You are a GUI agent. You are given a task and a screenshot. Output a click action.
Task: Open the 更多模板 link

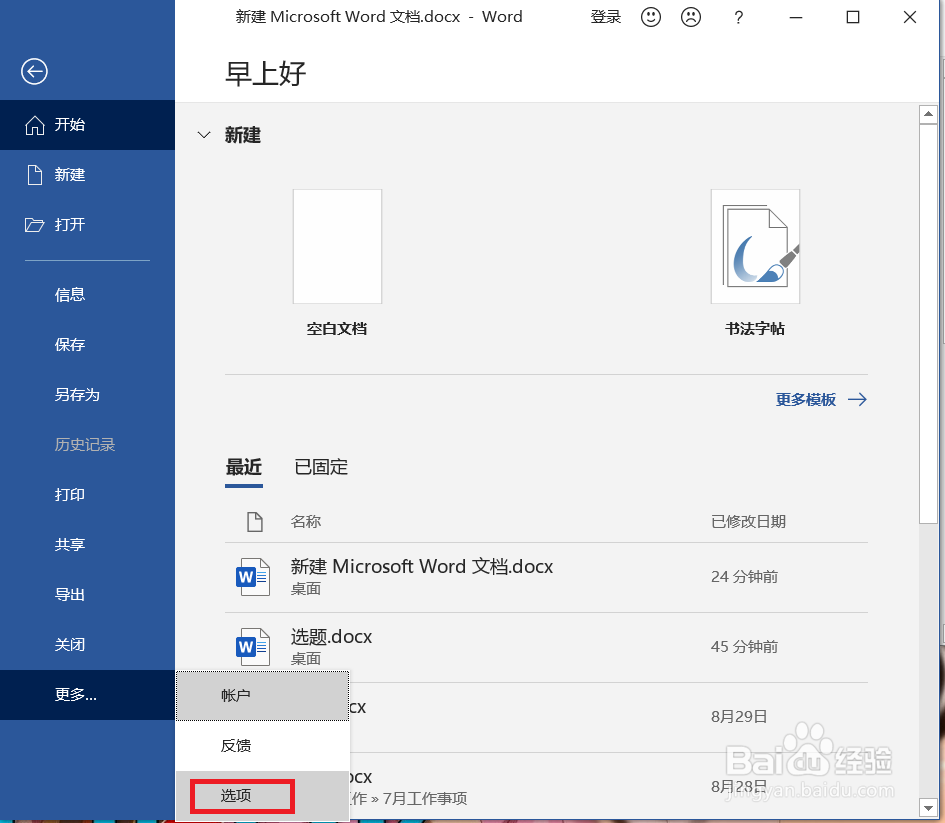click(805, 399)
